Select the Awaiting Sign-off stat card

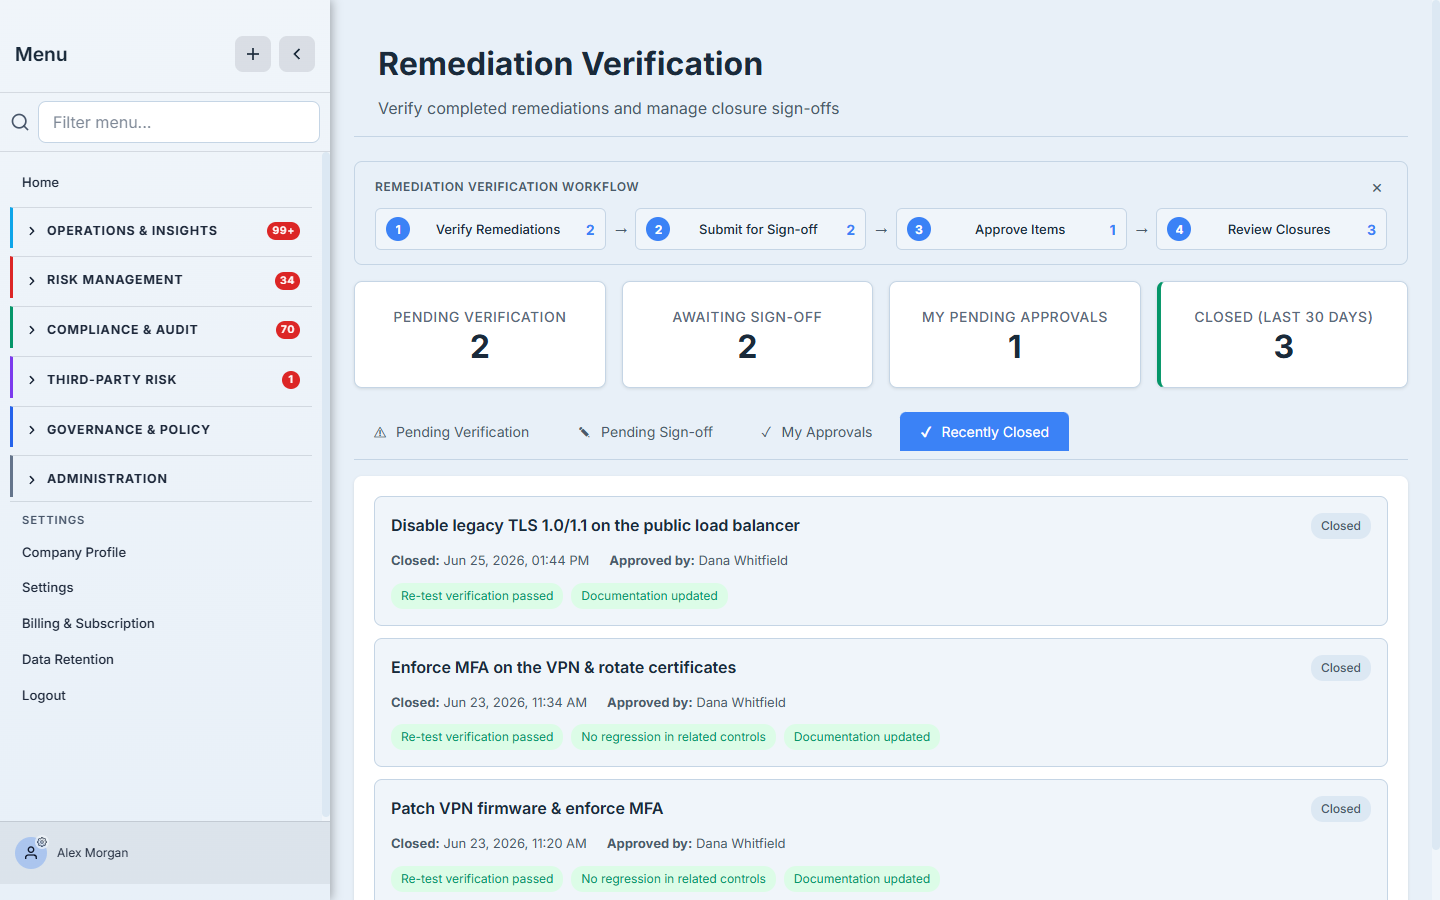(747, 334)
